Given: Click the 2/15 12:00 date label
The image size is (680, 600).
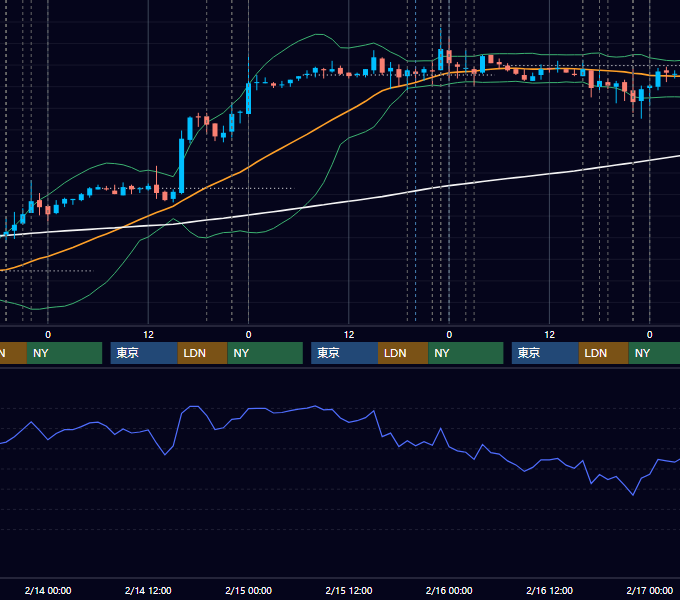Looking at the screenshot, I should coord(349,590).
